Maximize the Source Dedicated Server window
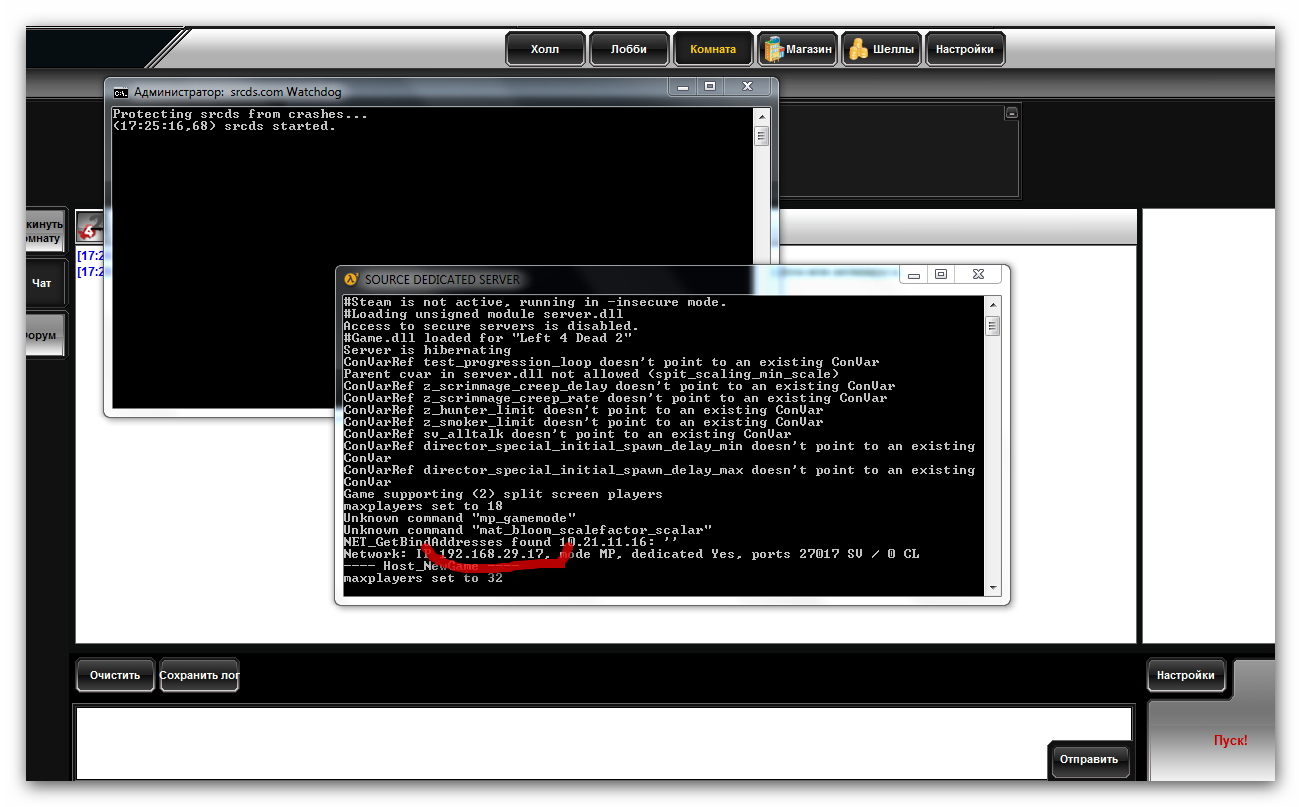 tap(941, 273)
